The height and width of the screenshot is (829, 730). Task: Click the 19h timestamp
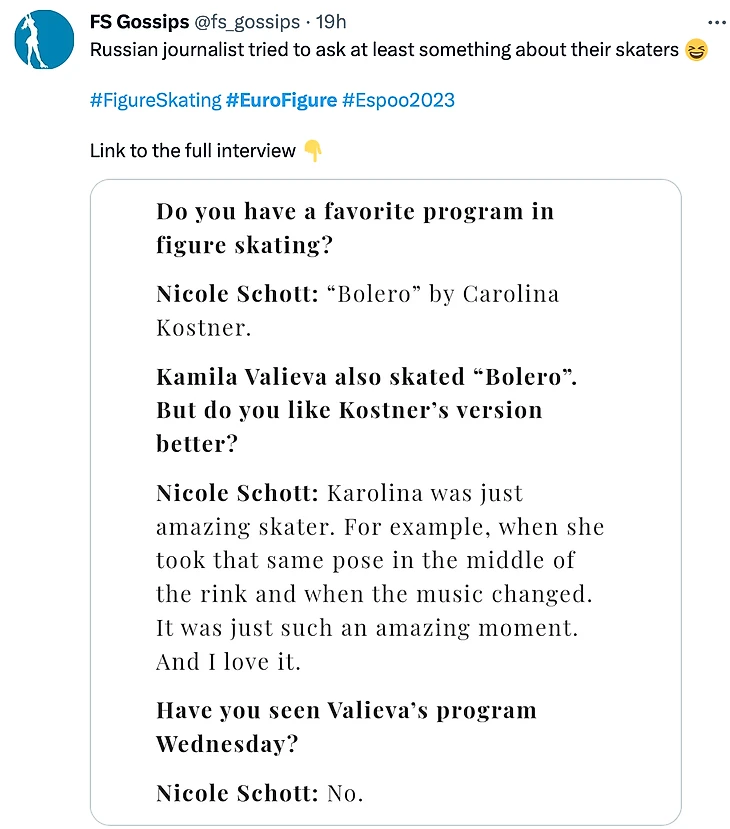(332, 21)
